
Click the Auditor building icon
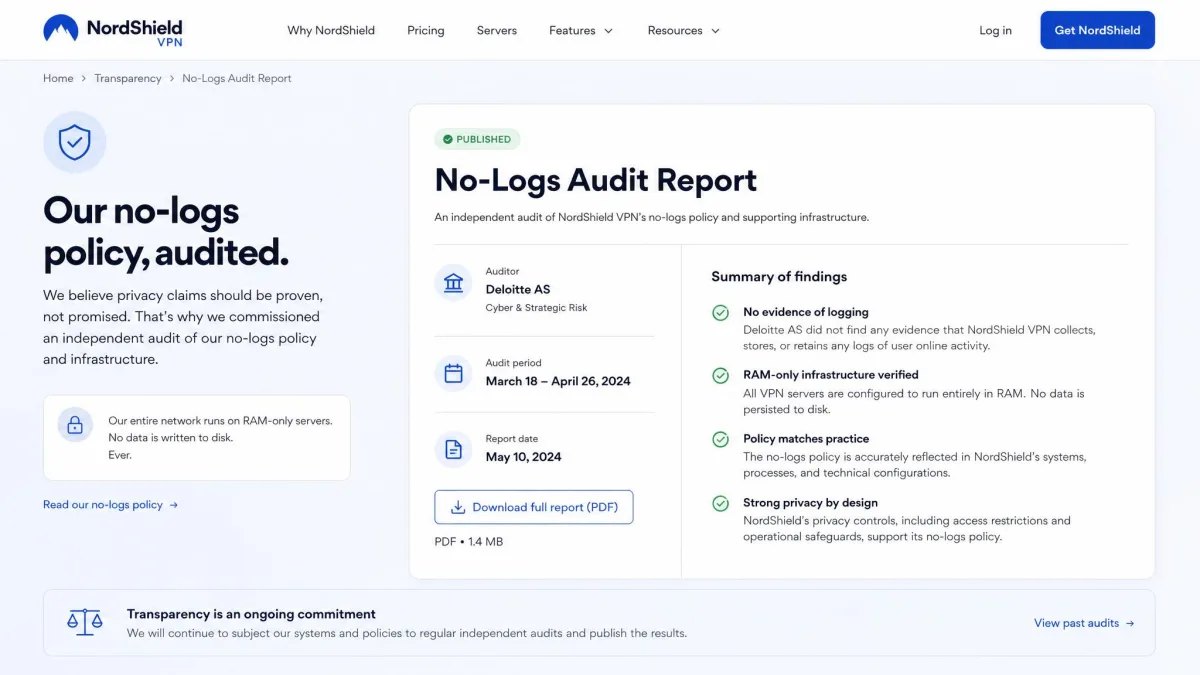click(453, 283)
